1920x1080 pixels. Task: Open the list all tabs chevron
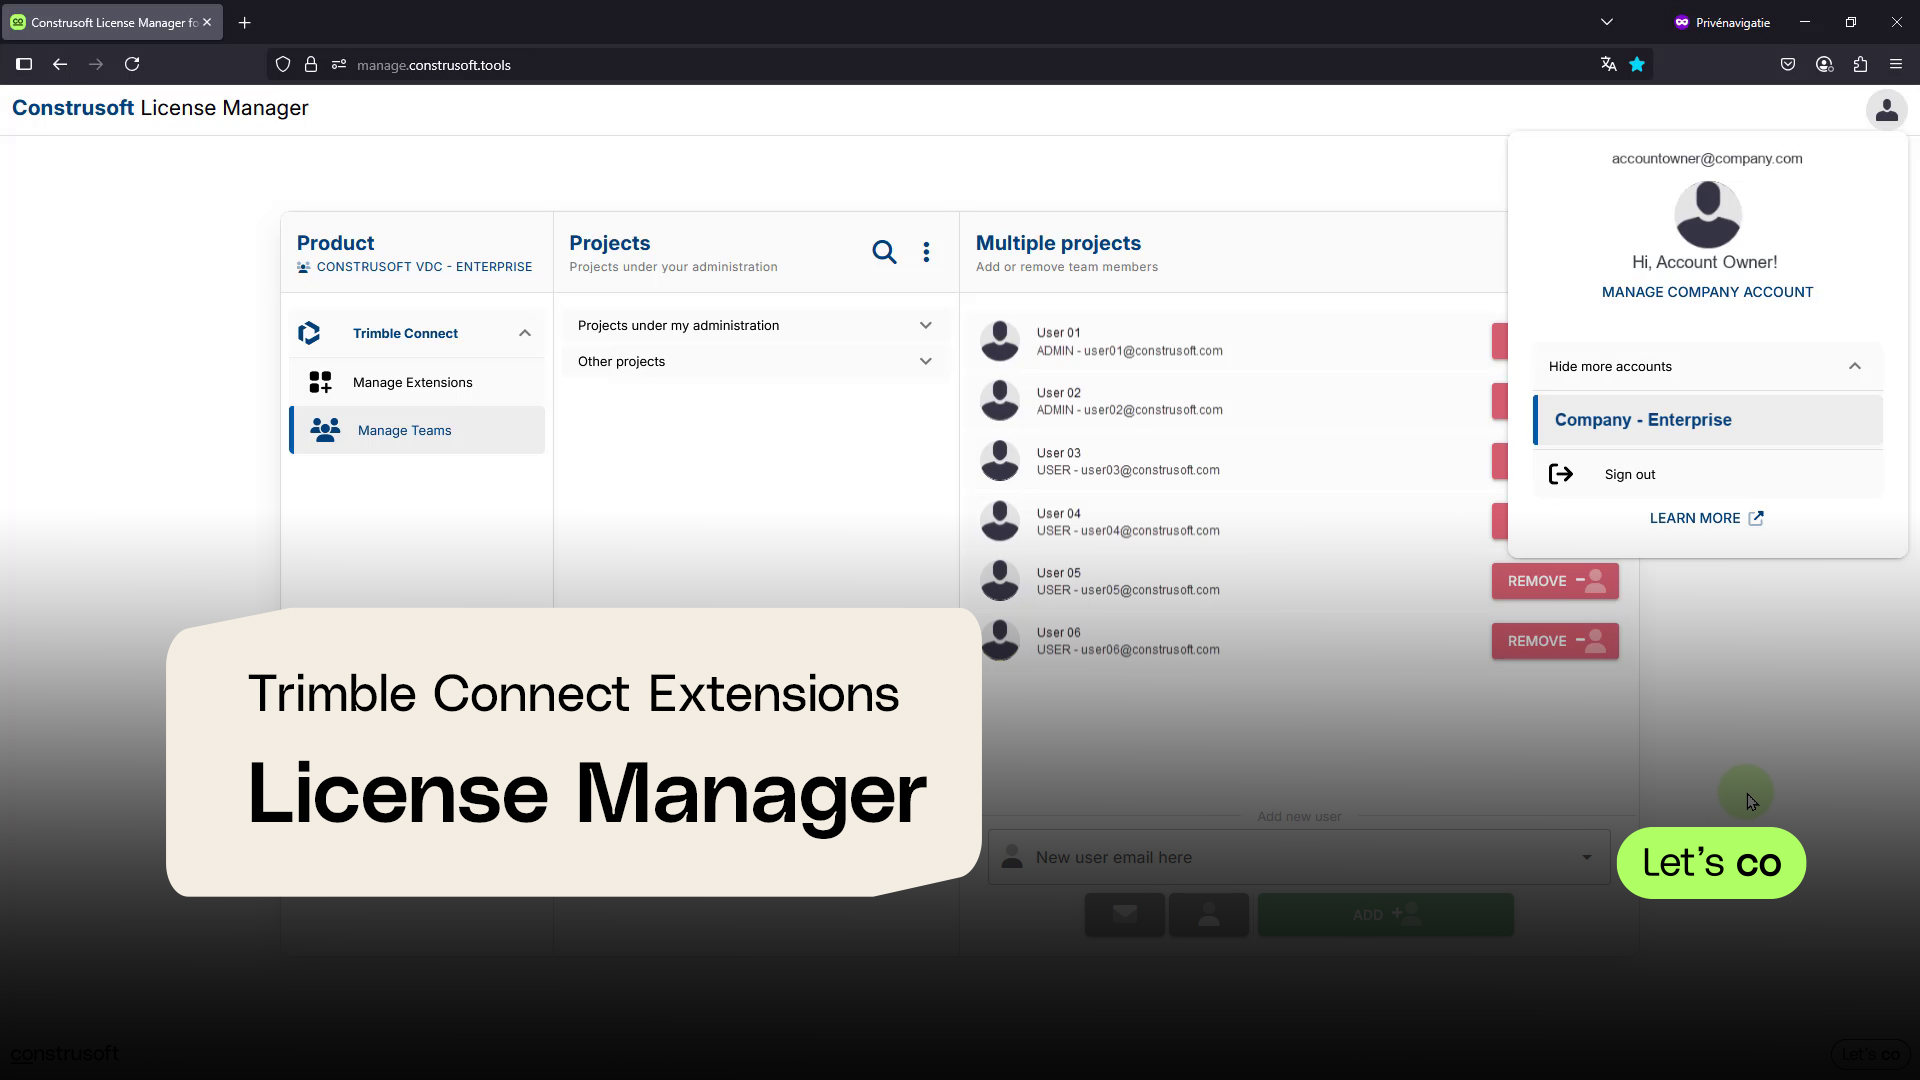(x=1607, y=22)
